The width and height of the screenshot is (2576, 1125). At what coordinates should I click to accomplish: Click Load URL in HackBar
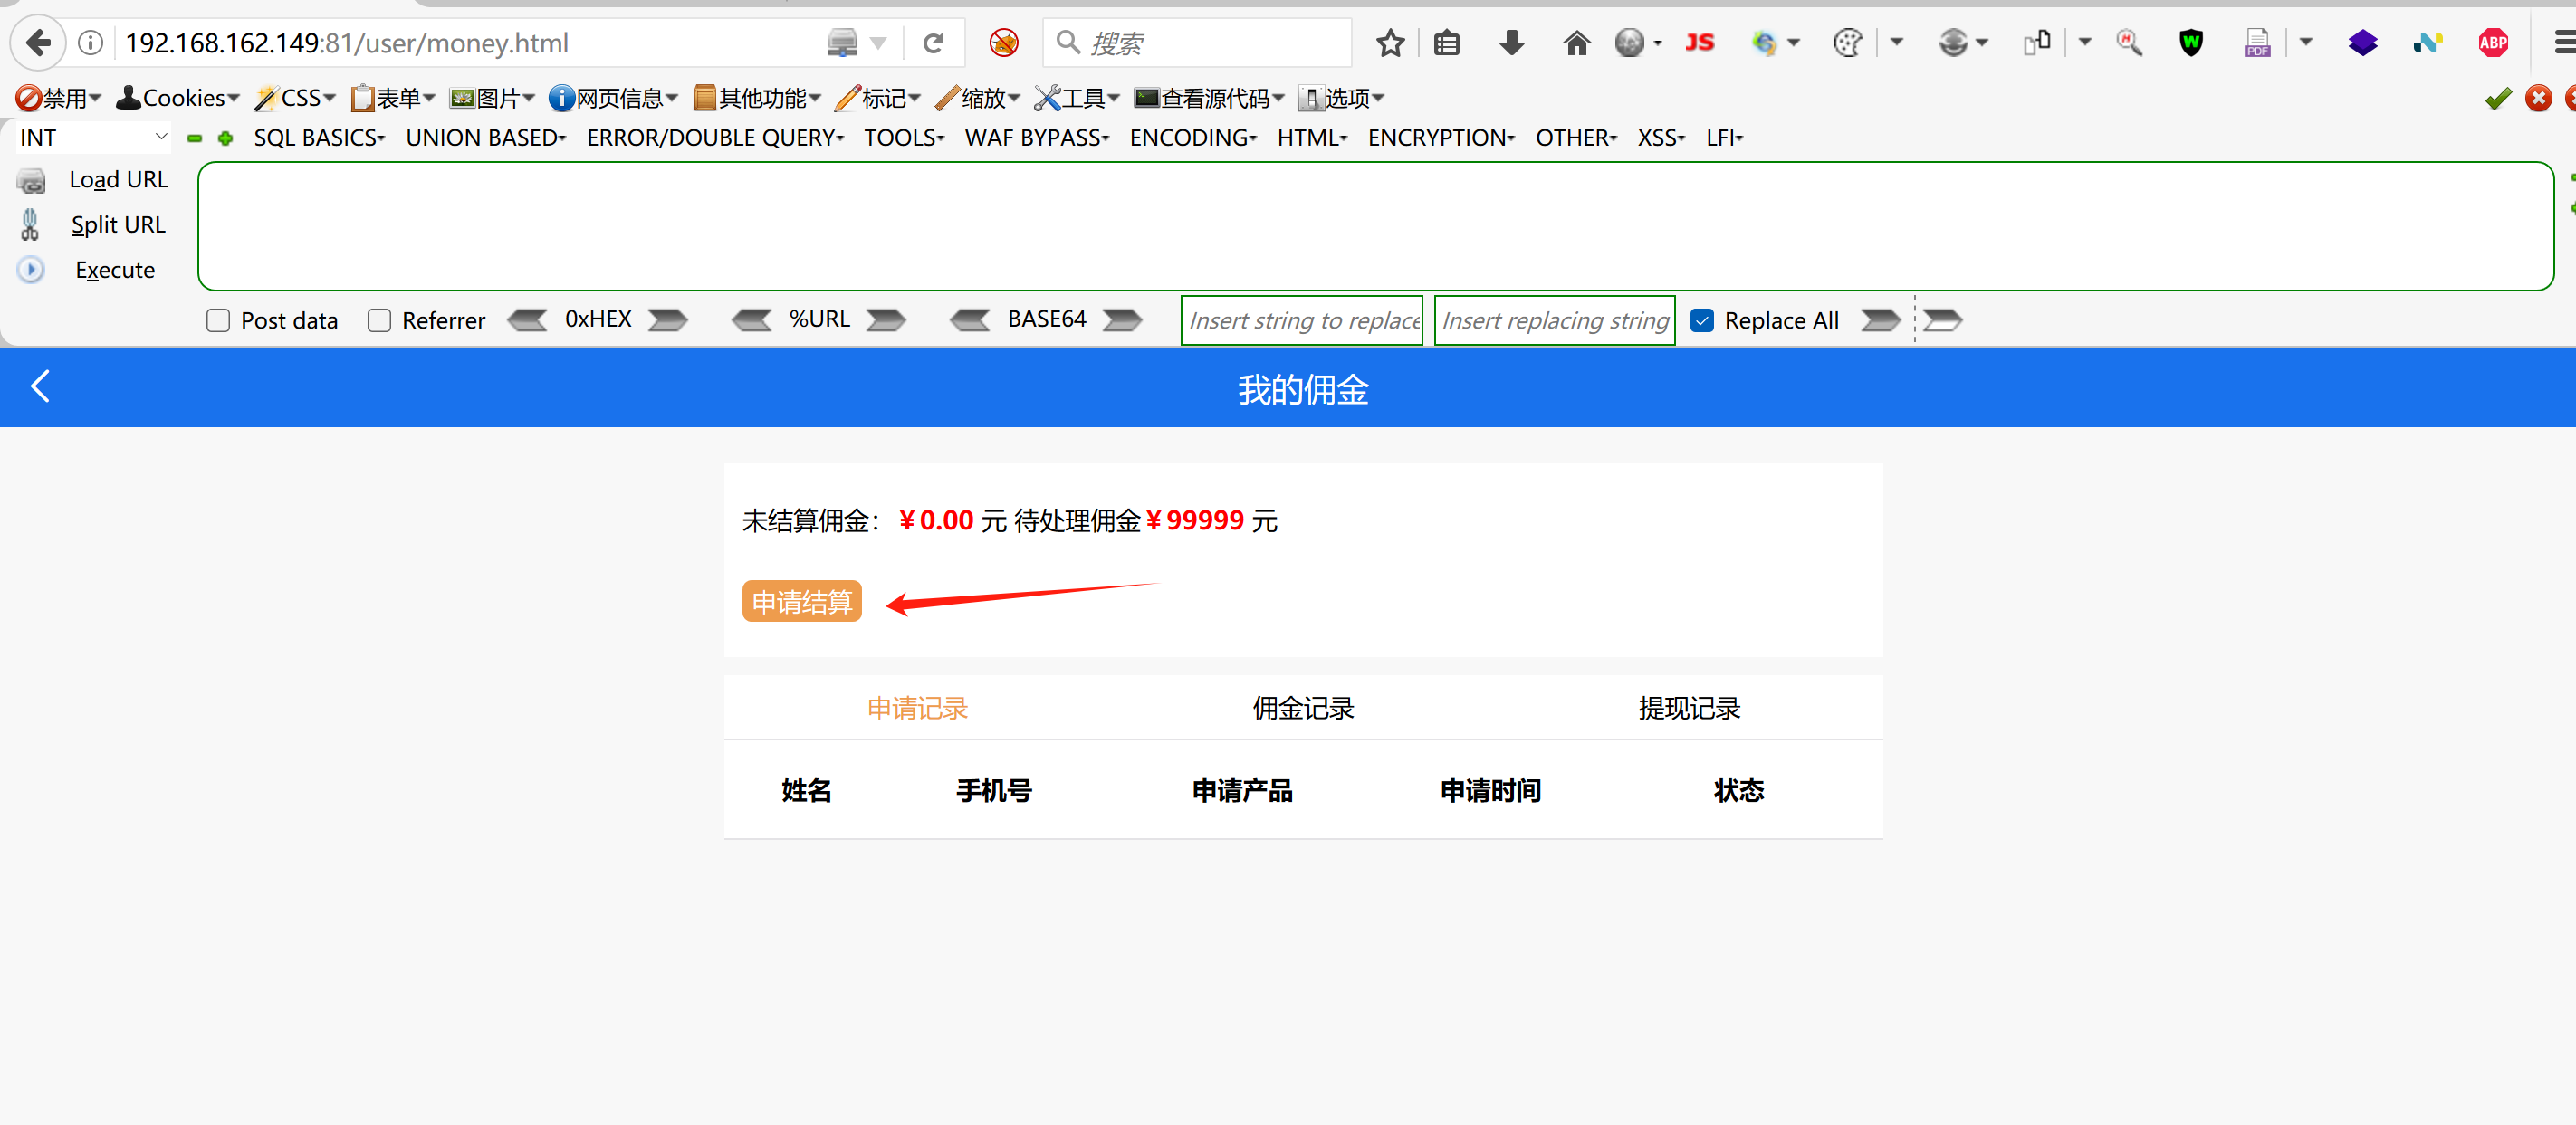tap(117, 180)
